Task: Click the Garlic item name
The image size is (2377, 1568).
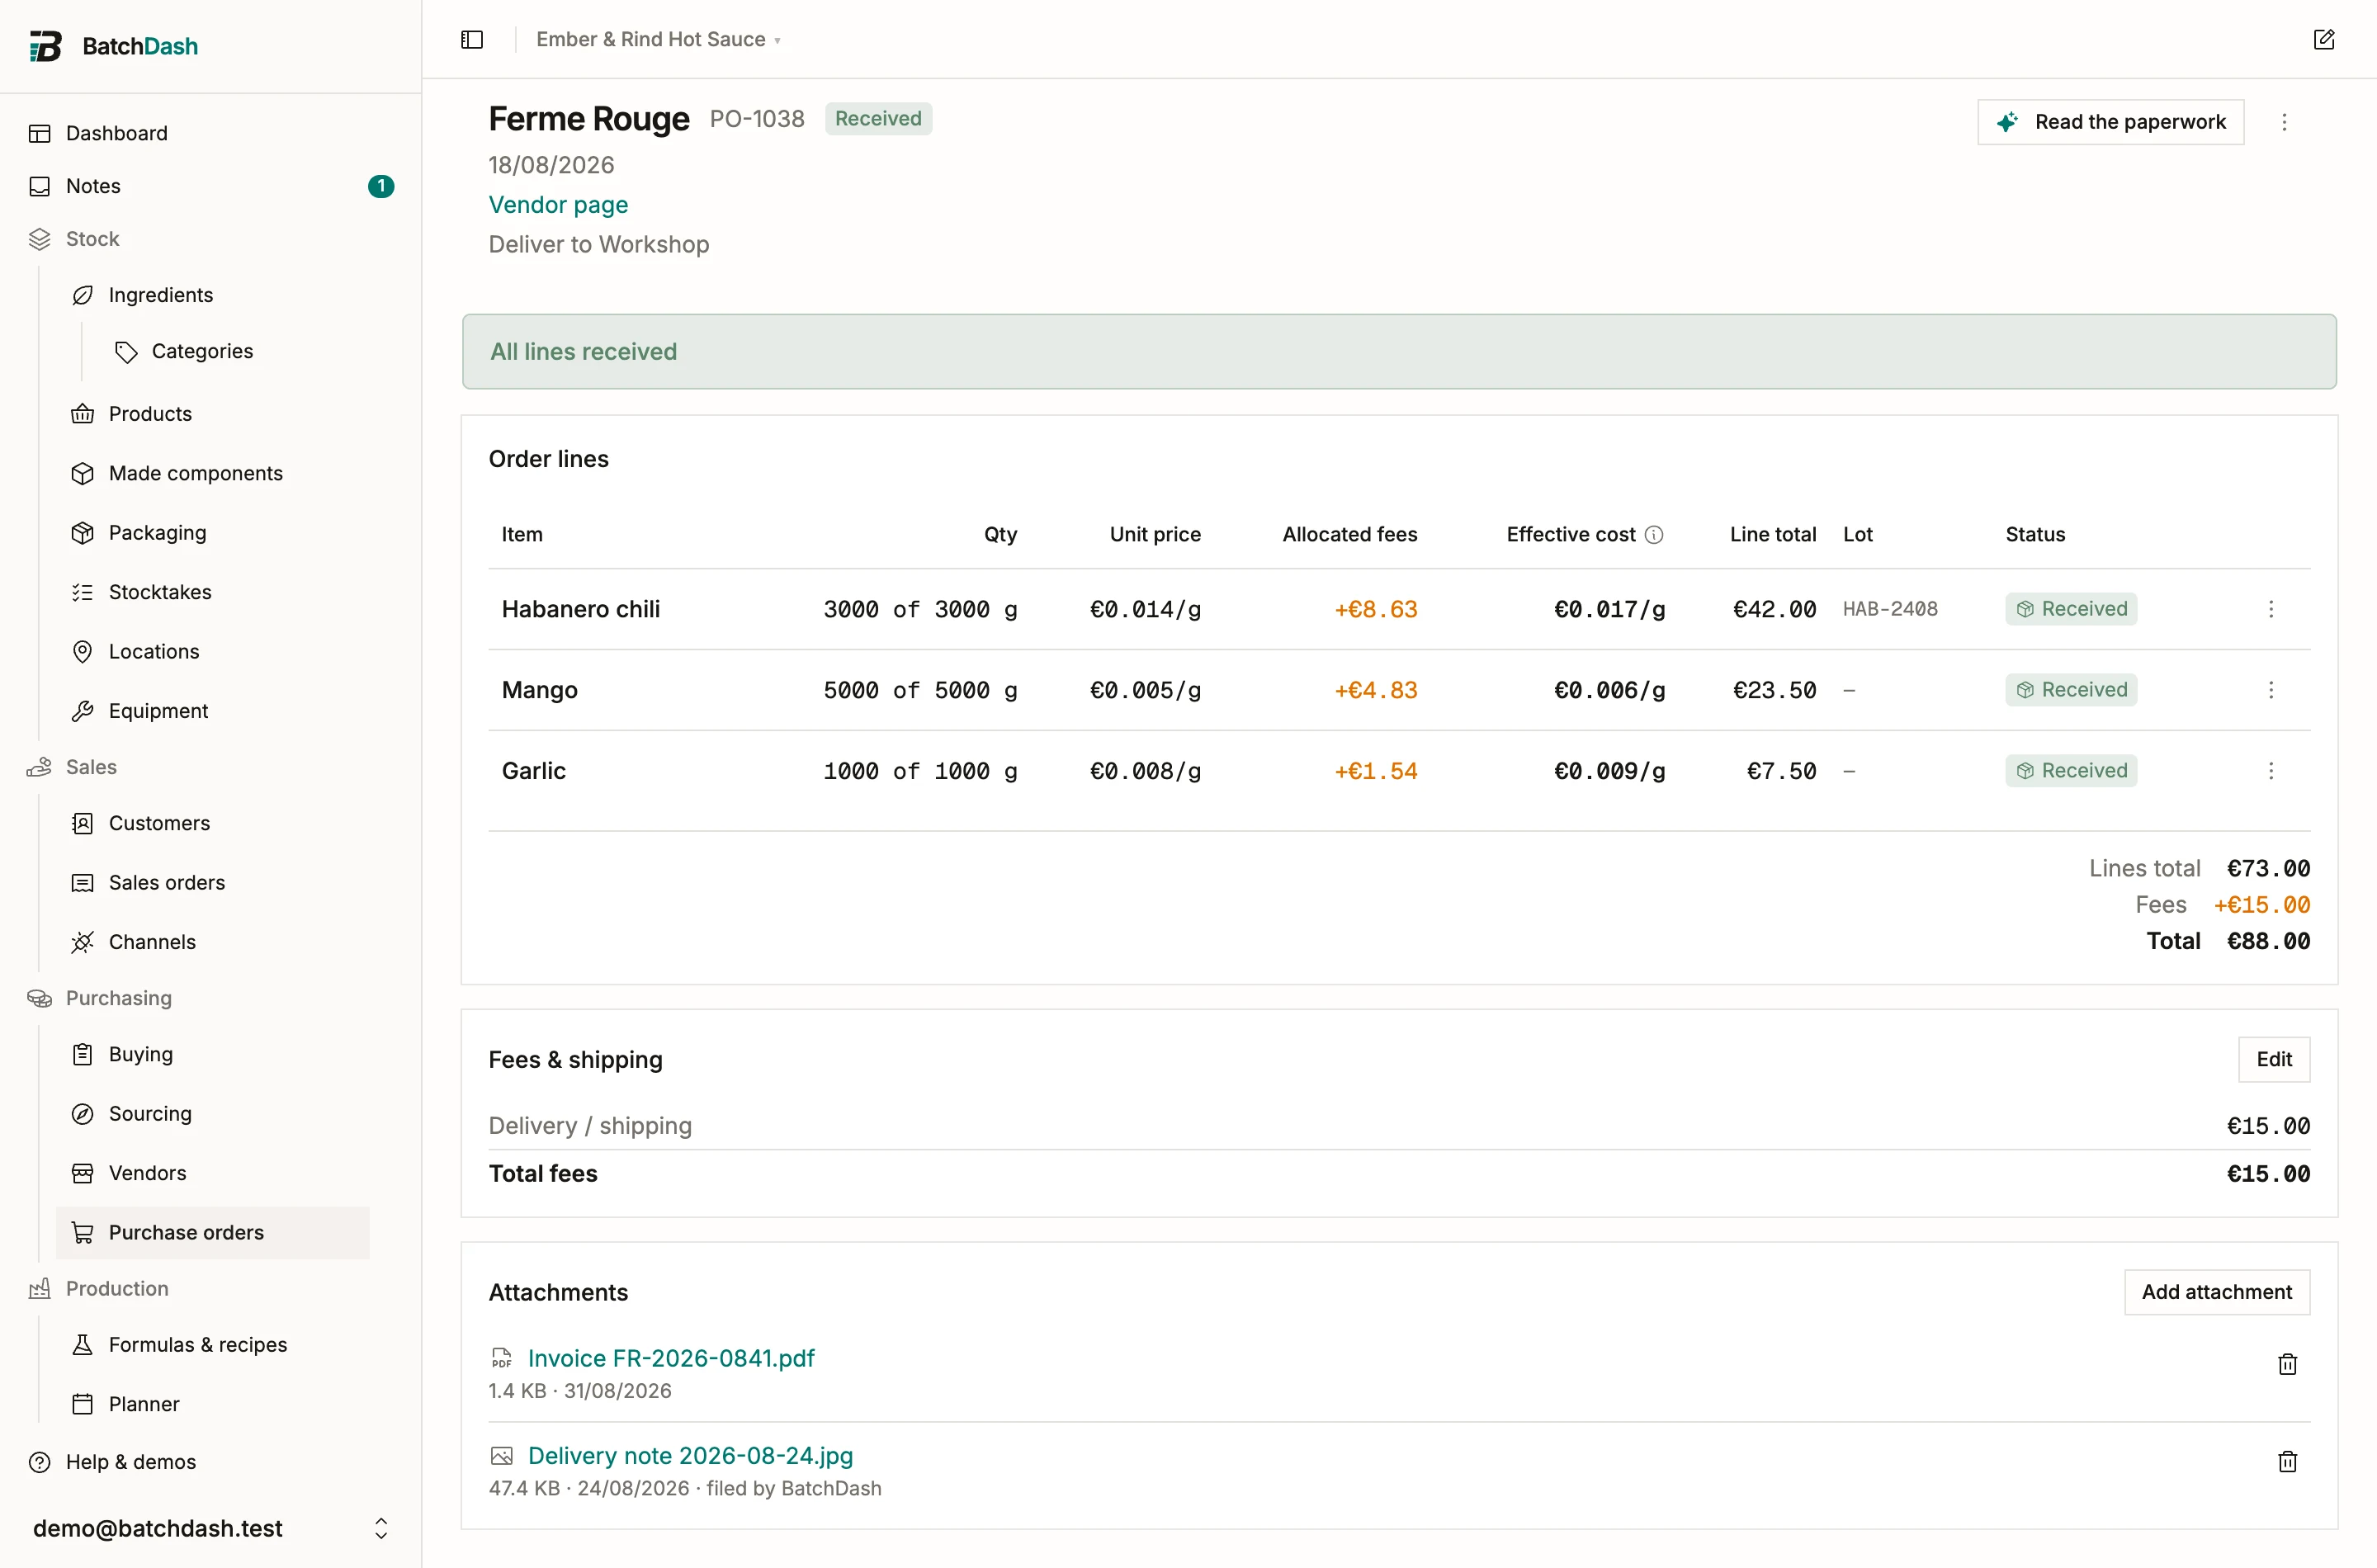Action: click(x=534, y=771)
